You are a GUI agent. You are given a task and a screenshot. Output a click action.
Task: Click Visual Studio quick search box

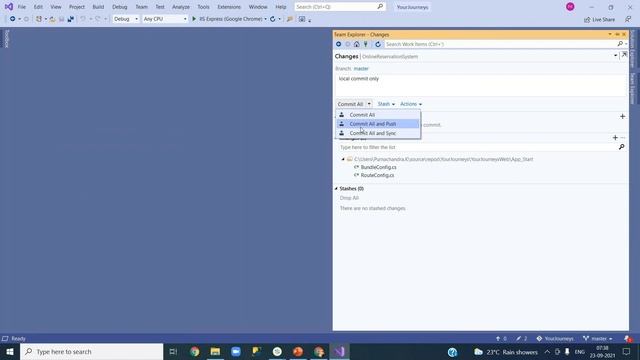click(x=339, y=7)
